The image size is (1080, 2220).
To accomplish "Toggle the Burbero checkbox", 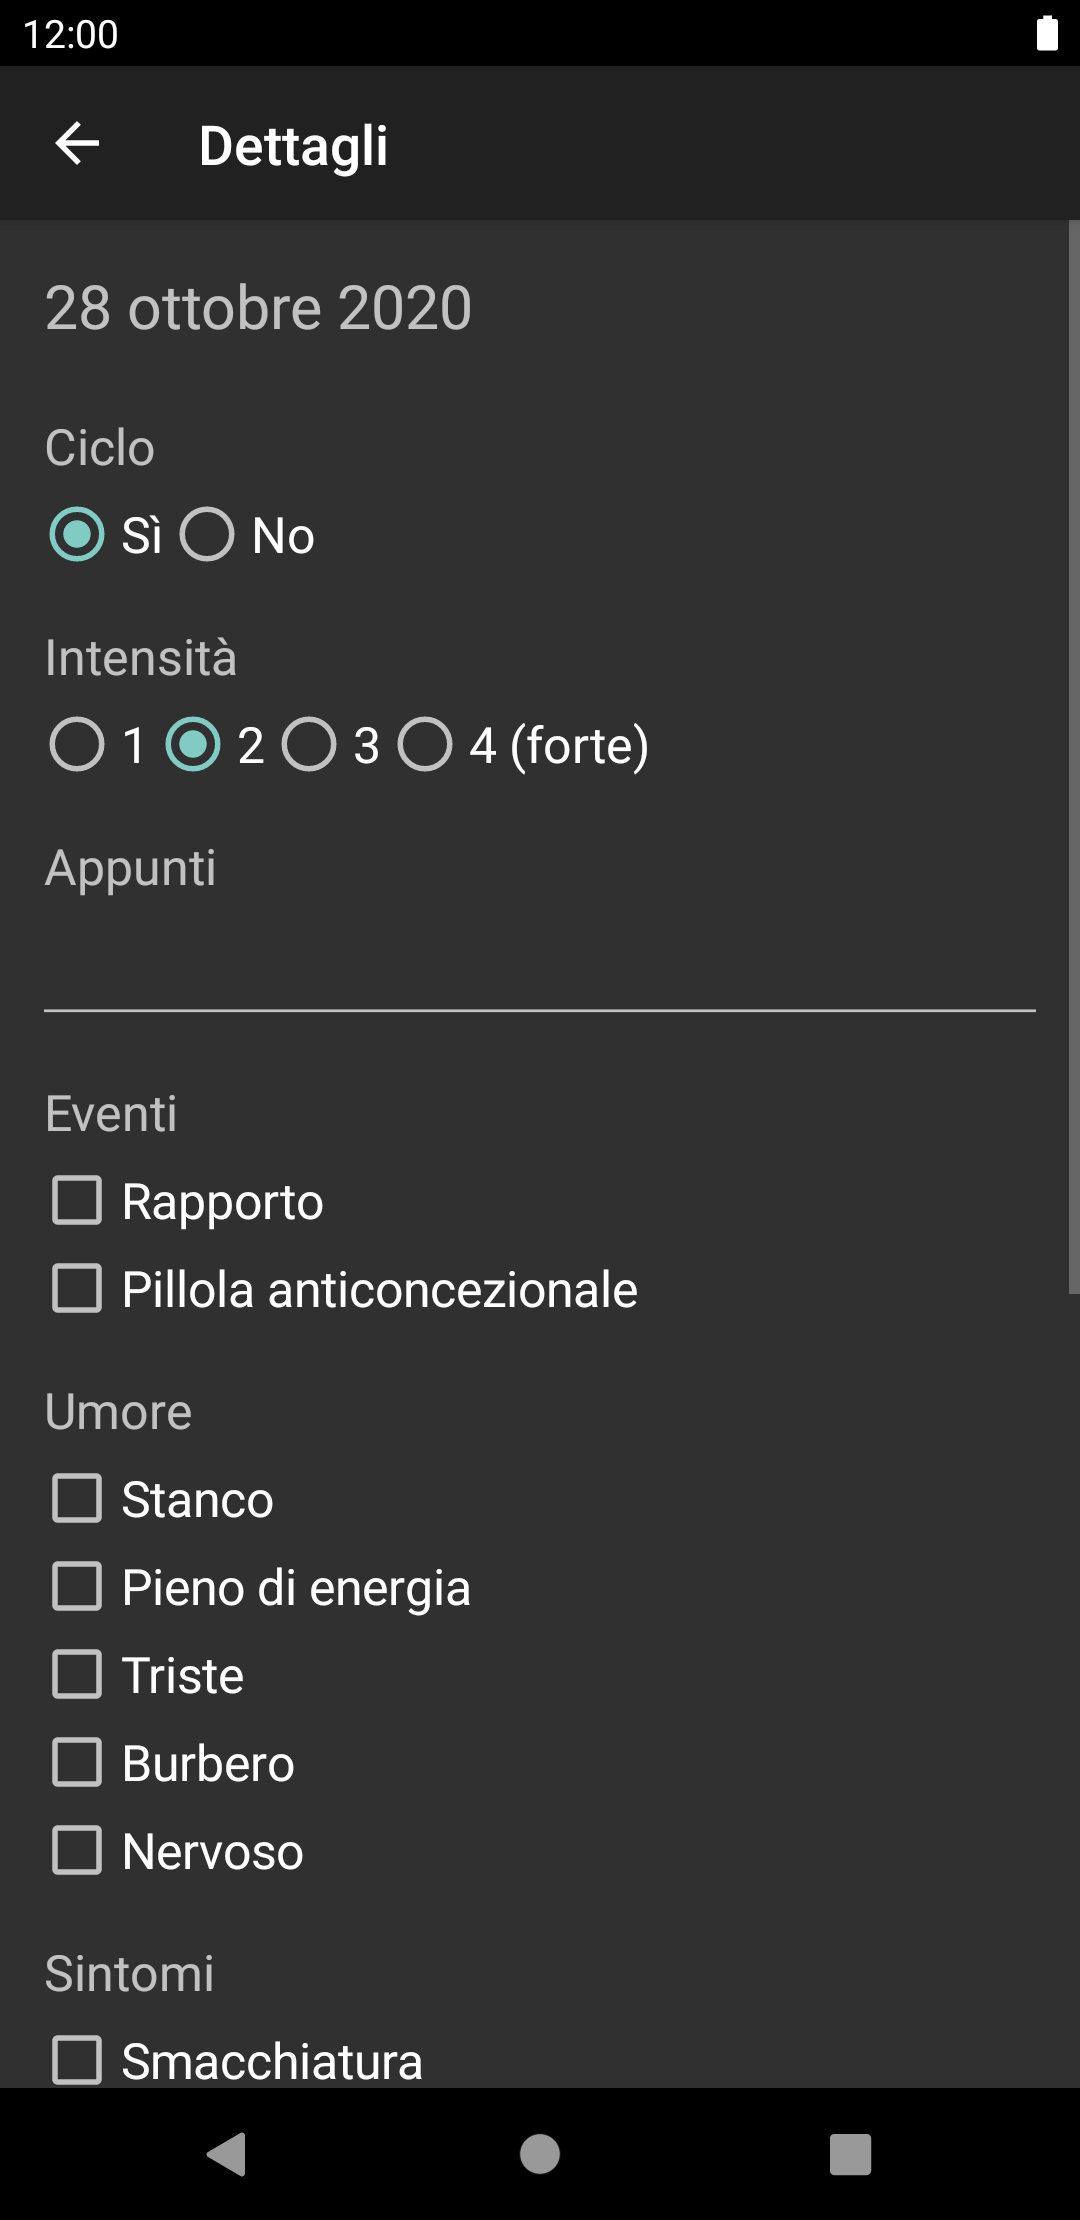I will click(x=77, y=1763).
